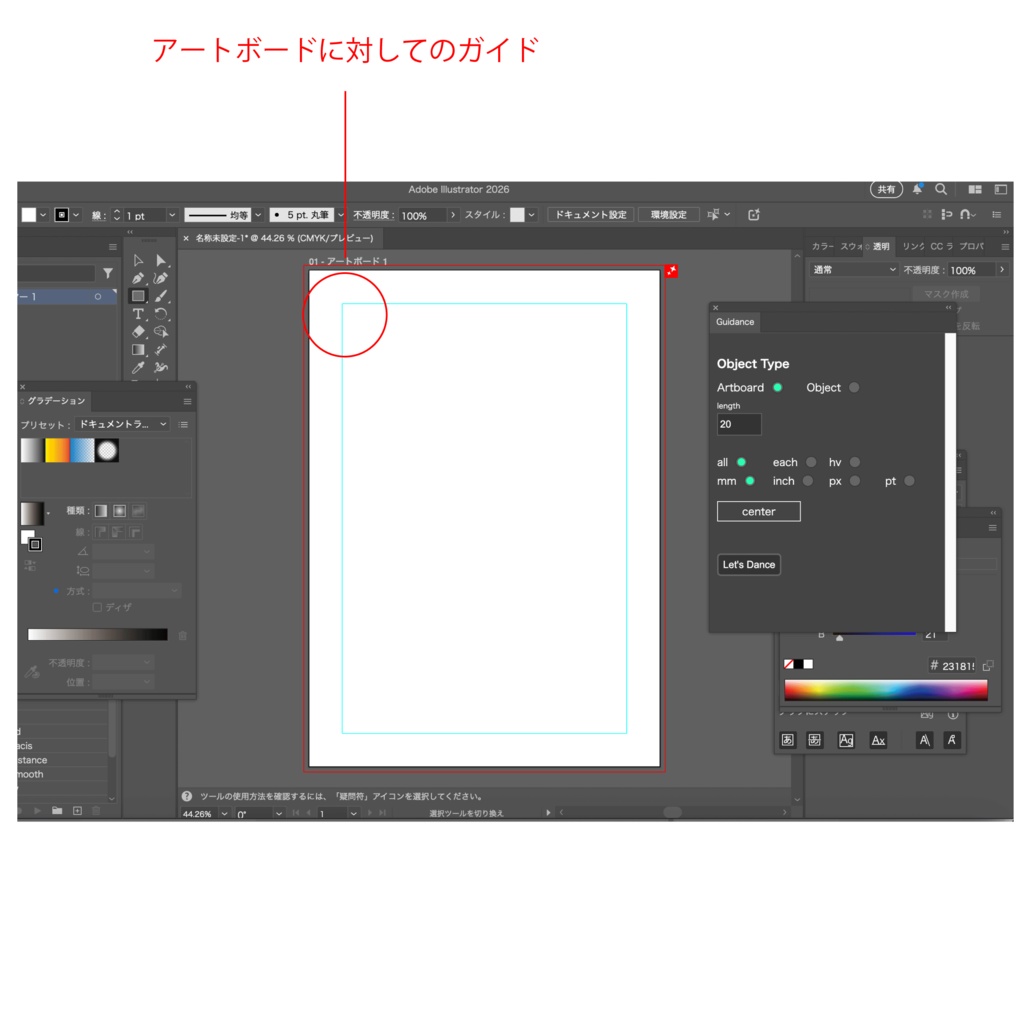Select the Rectangle tool
The image size is (1024, 1024).
click(x=138, y=296)
